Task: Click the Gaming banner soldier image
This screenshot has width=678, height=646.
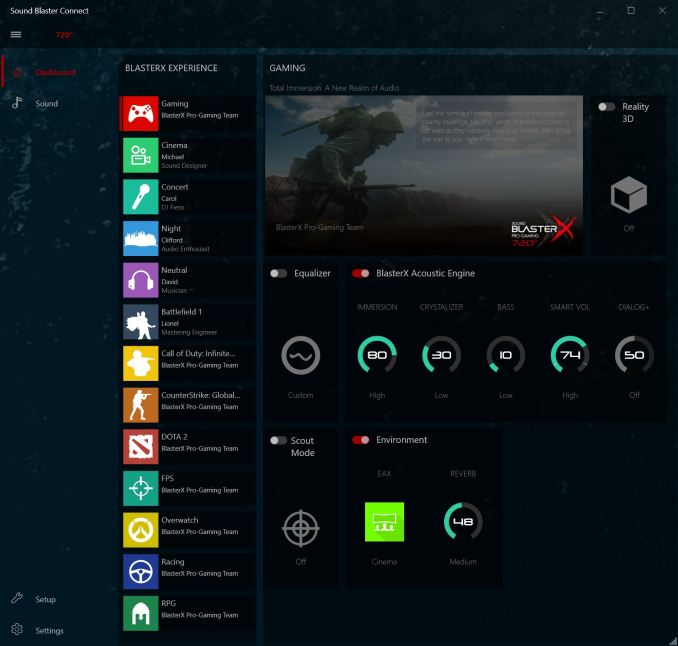Action: [x=424, y=175]
